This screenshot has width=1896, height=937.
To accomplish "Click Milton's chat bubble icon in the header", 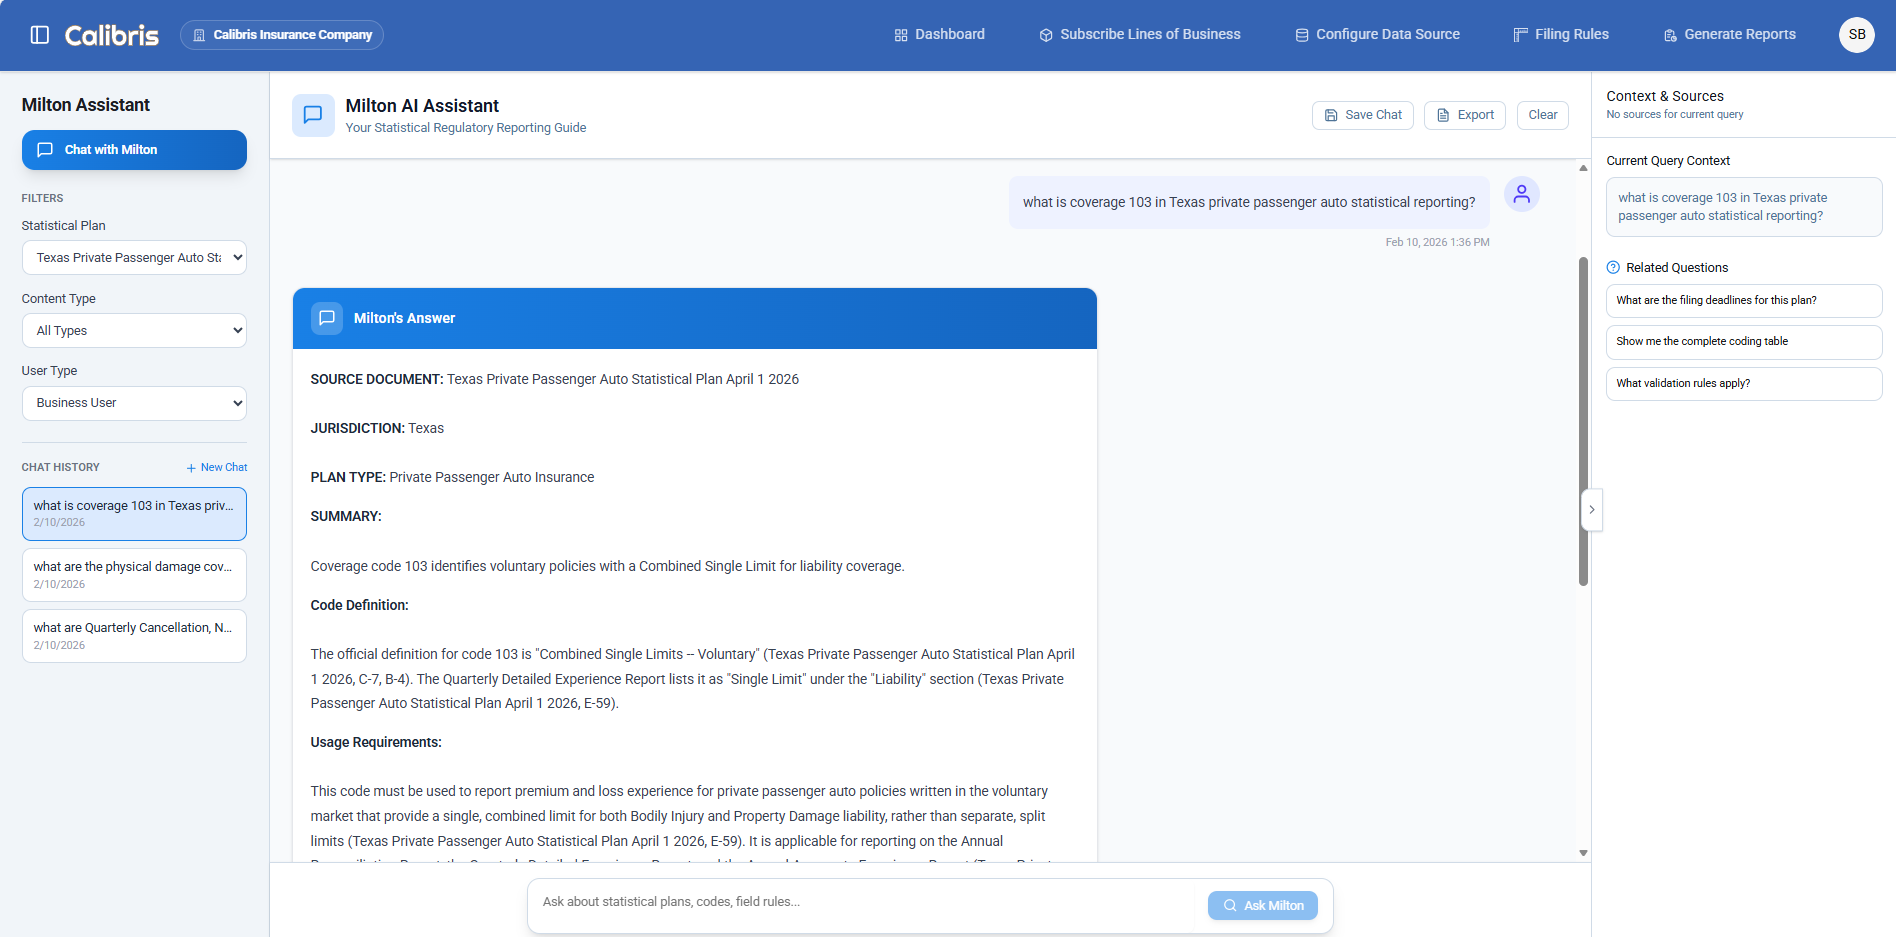I will tap(313, 115).
